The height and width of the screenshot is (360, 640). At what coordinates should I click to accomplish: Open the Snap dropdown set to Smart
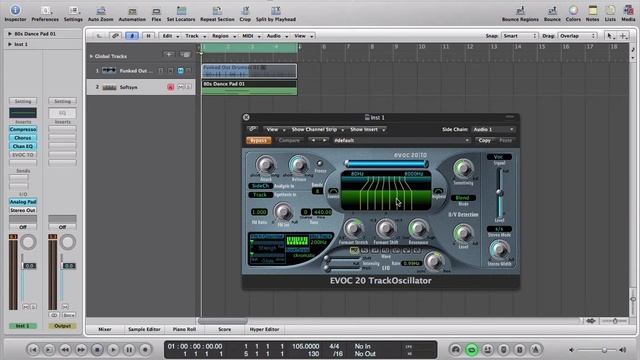tap(520, 36)
